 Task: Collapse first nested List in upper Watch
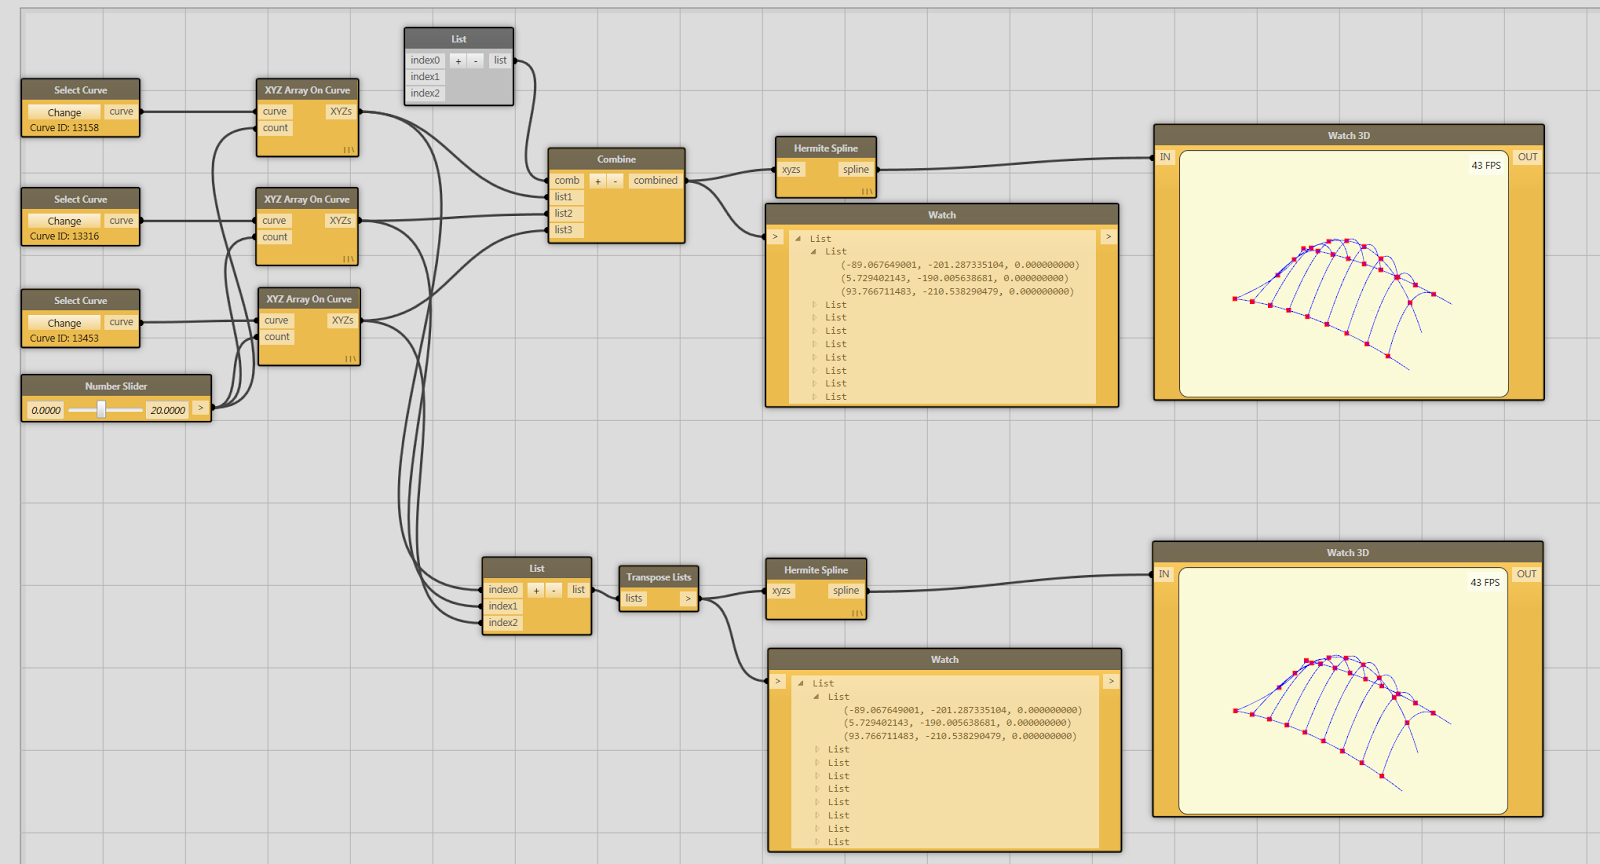pyautogui.click(x=814, y=252)
